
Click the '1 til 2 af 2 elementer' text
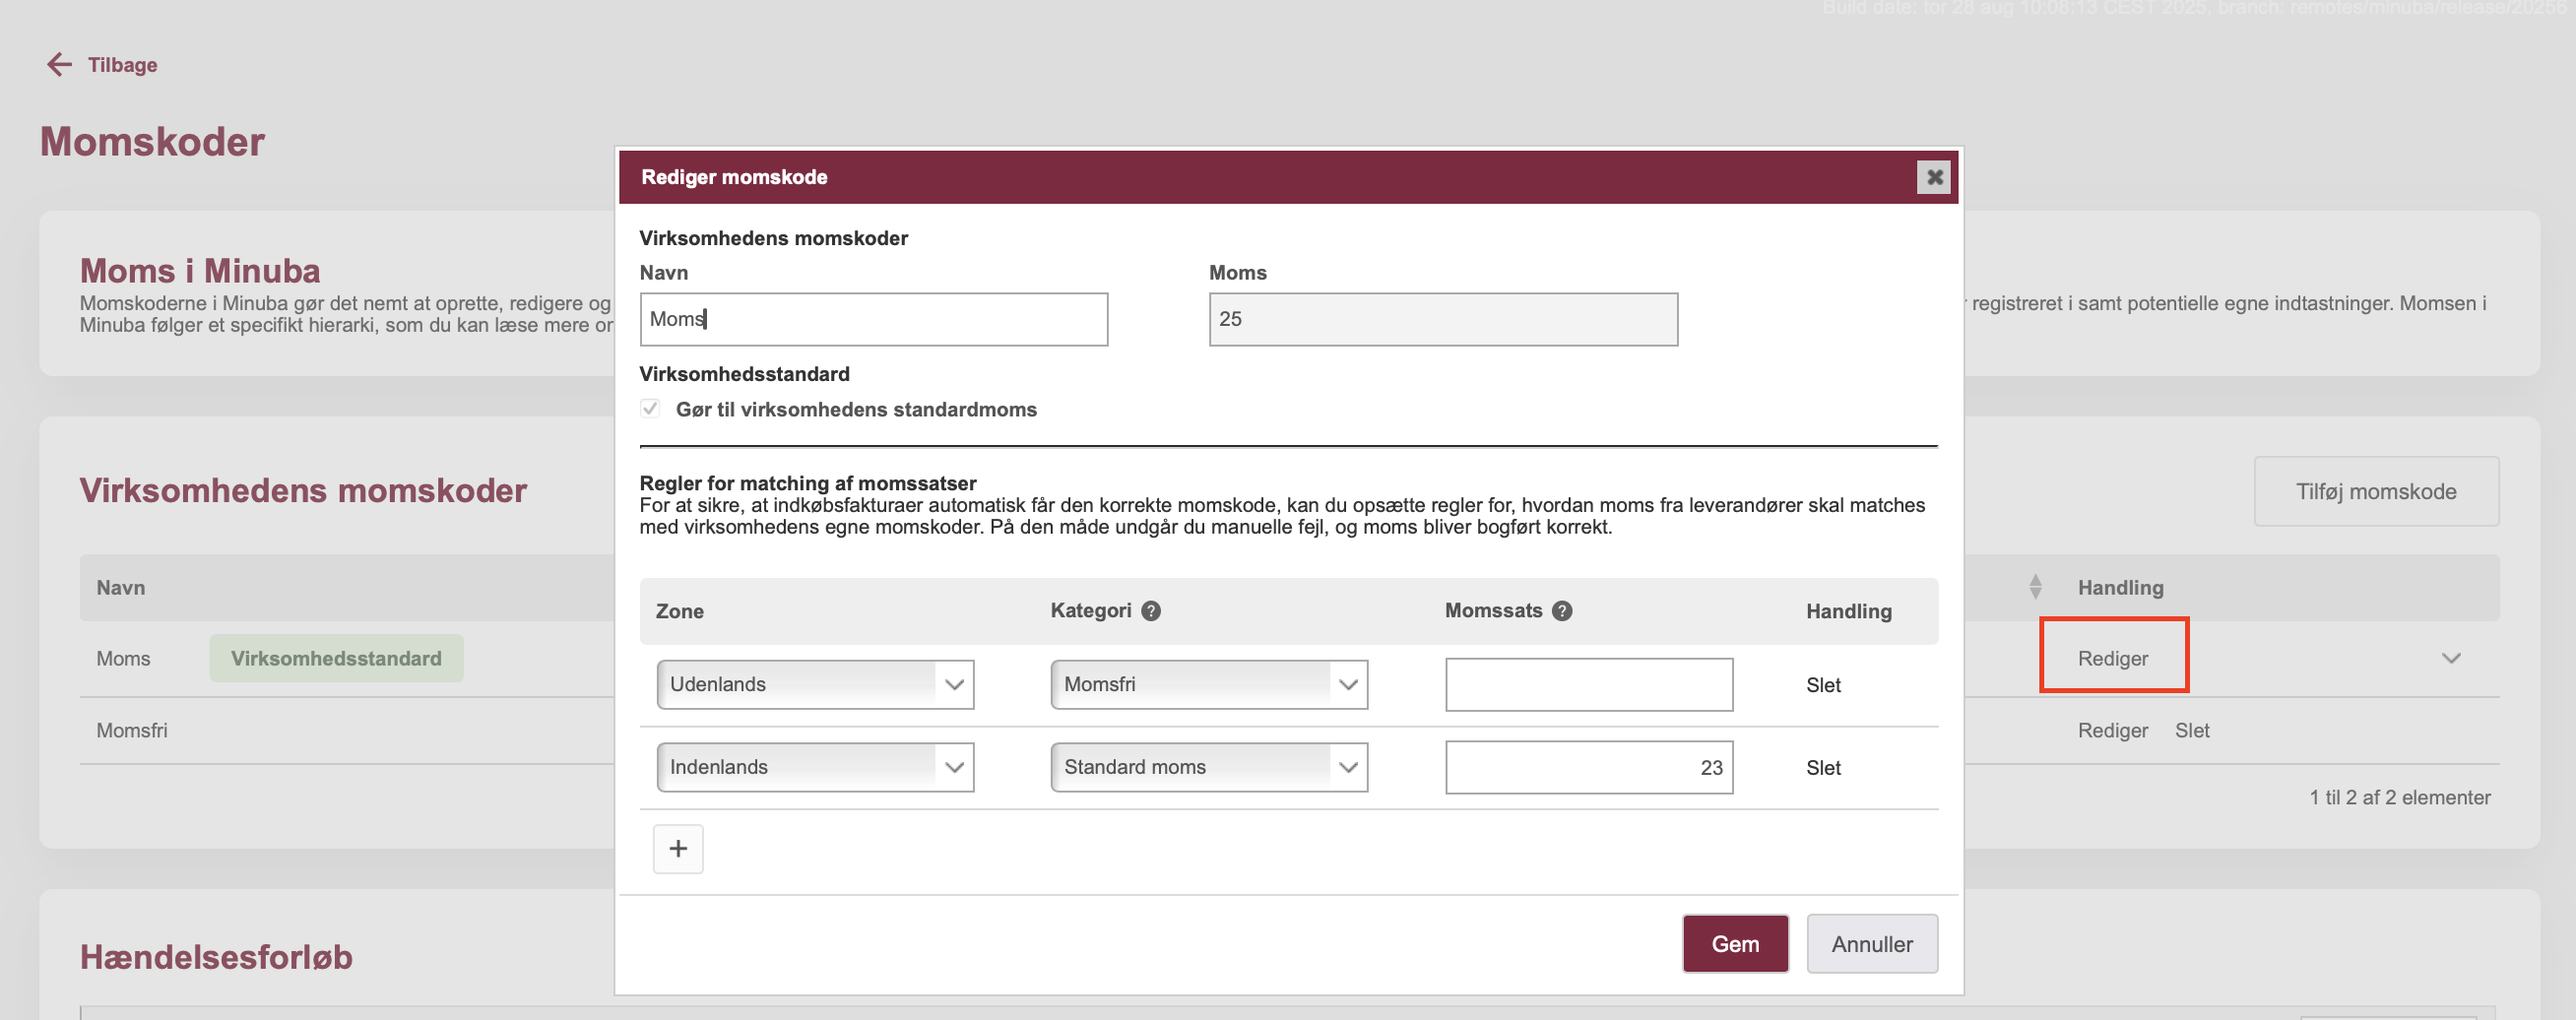[2400, 797]
